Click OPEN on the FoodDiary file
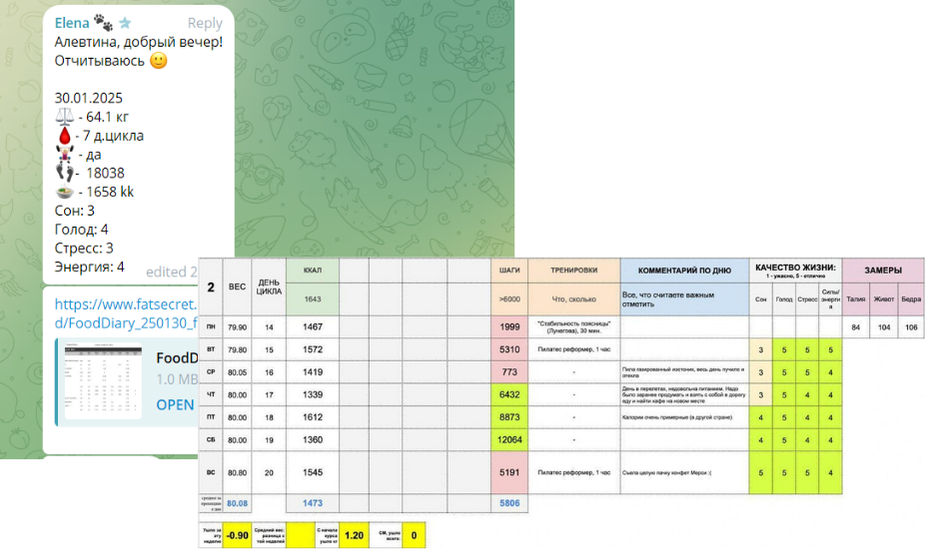Screen dimensions: 926x549 click(175, 404)
